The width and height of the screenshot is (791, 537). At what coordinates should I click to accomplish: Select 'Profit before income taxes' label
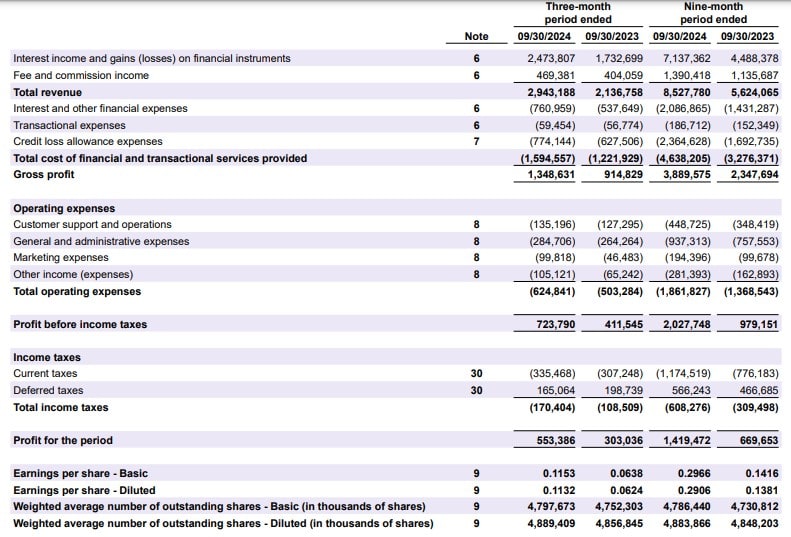click(x=80, y=325)
